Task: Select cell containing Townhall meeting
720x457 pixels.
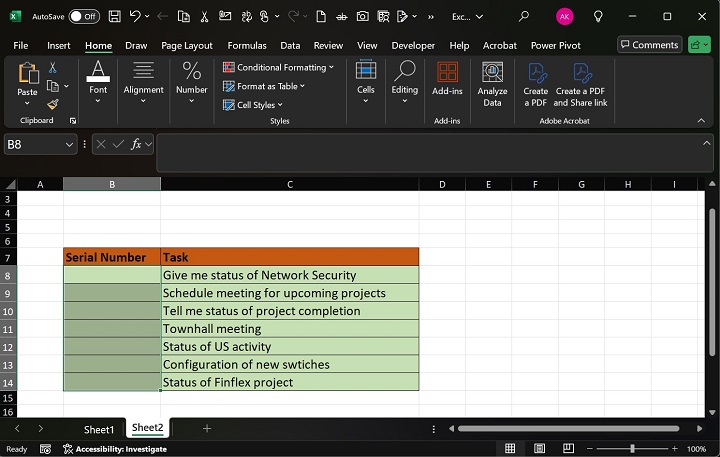Action: pyautogui.click(x=289, y=329)
